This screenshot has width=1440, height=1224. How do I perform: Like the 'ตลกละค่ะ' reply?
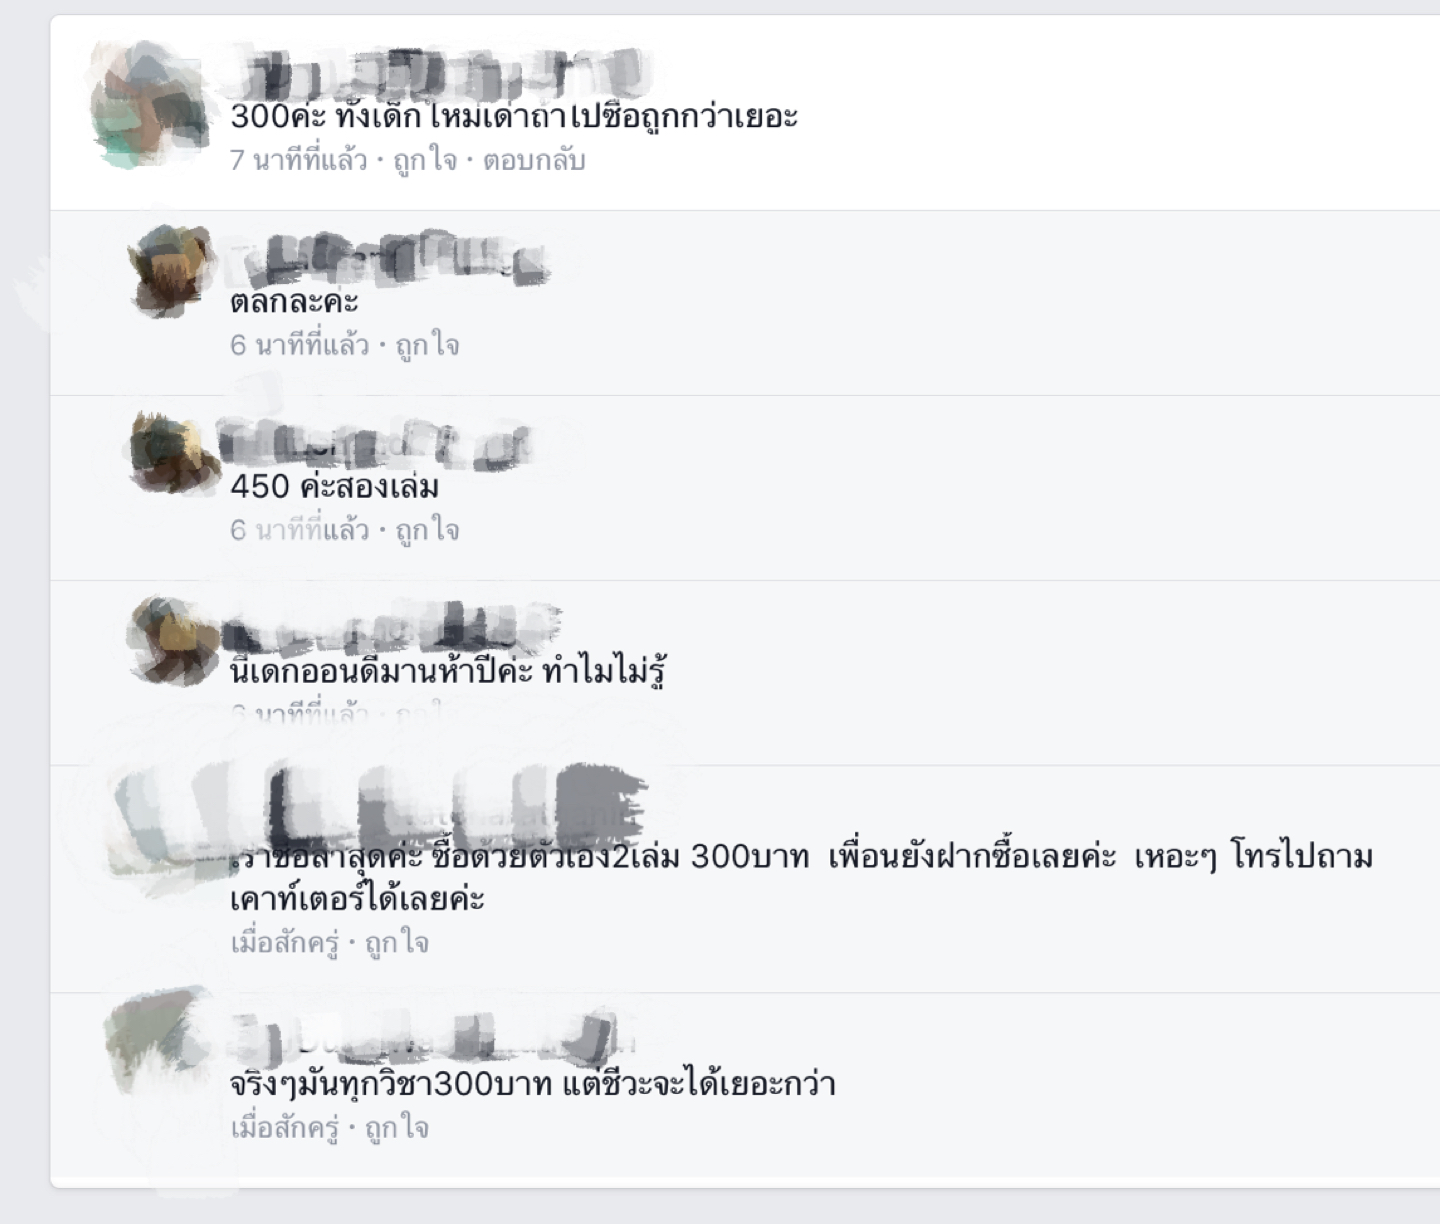(x=427, y=345)
